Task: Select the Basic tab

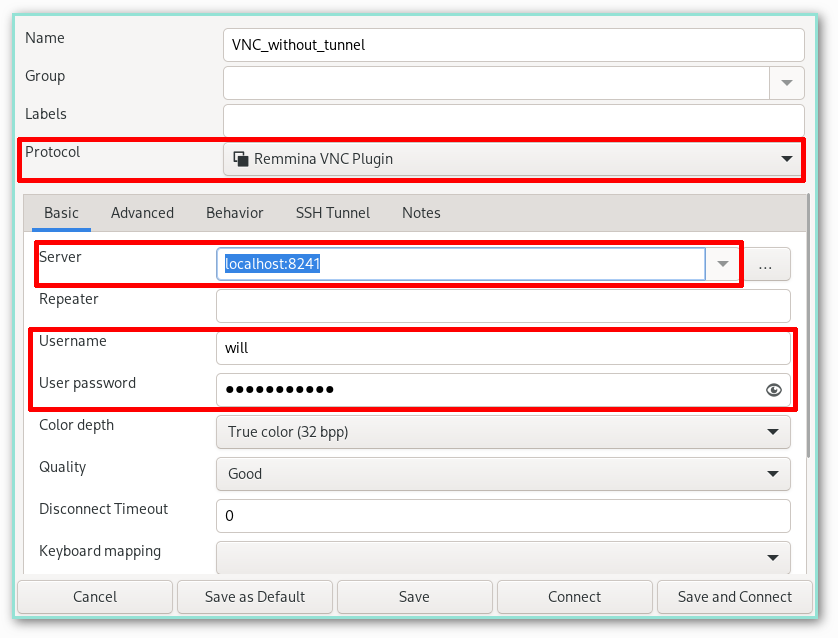Action: click(61, 212)
